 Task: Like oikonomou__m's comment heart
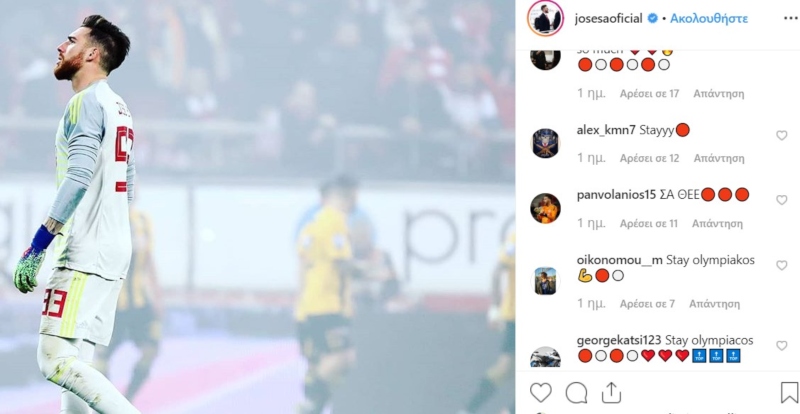click(x=781, y=265)
